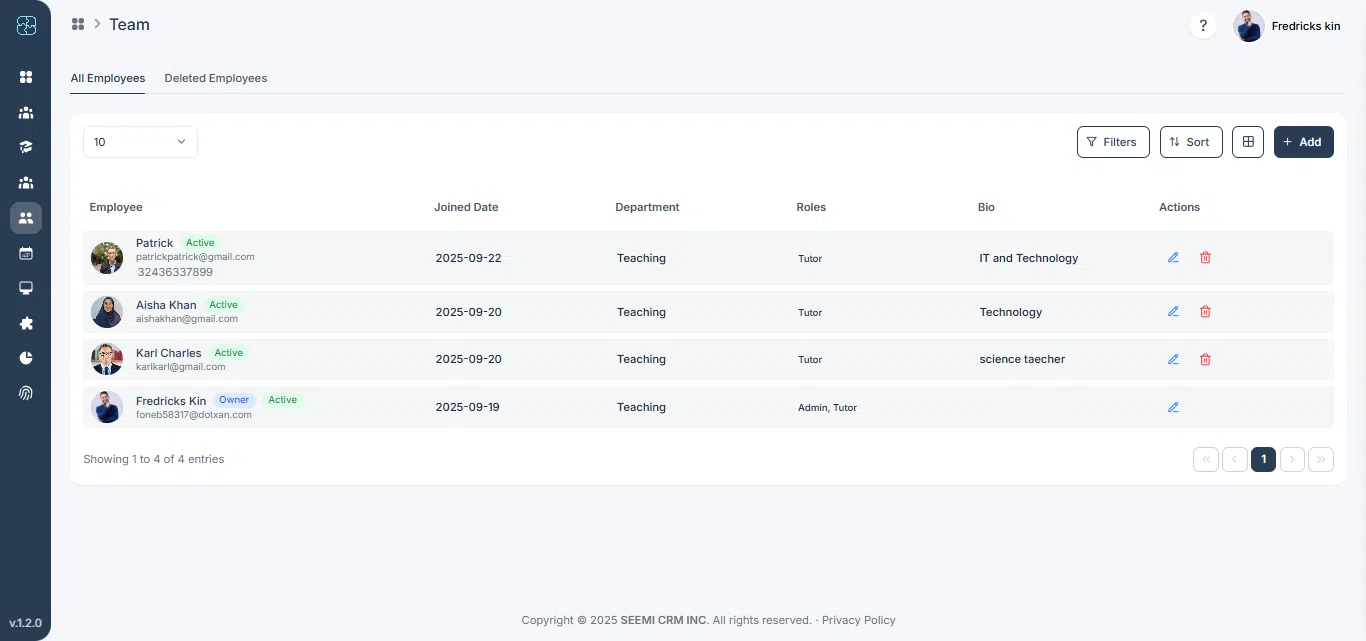
Task: Click the Fredricks kin username in header
Action: click(x=1306, y=26)
